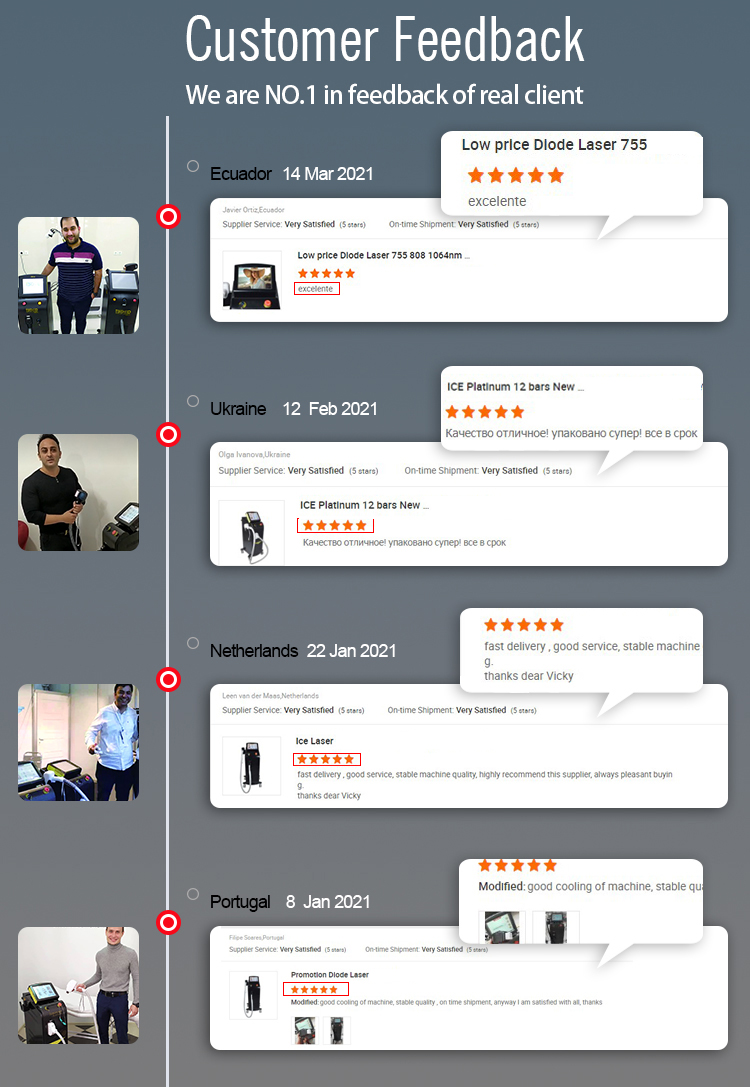This screenshot has width=750, height=1087.
Task: Open first review photo under Promotion Diode Laser
Action: pos(304,1030)
